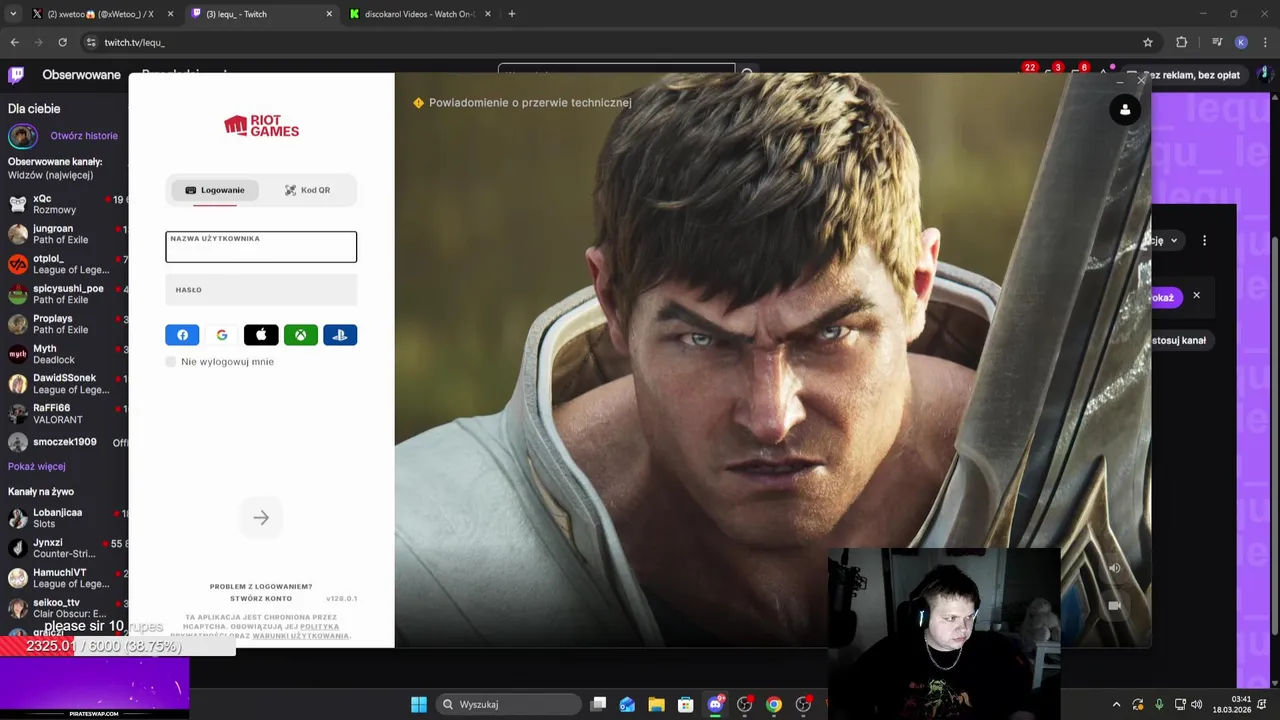Focus the Nazwa użytkownika field
1280x720 pixels.
click(261, 247)
